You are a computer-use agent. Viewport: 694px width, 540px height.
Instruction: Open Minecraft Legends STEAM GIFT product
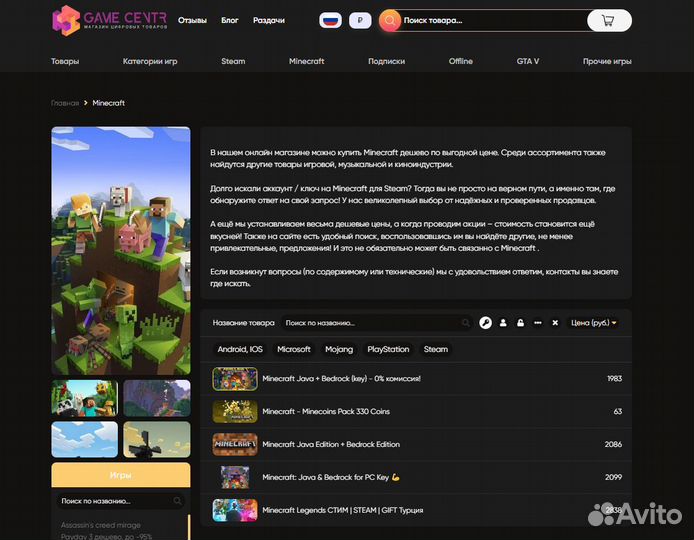pyautogui.click(x=343, y=510)
